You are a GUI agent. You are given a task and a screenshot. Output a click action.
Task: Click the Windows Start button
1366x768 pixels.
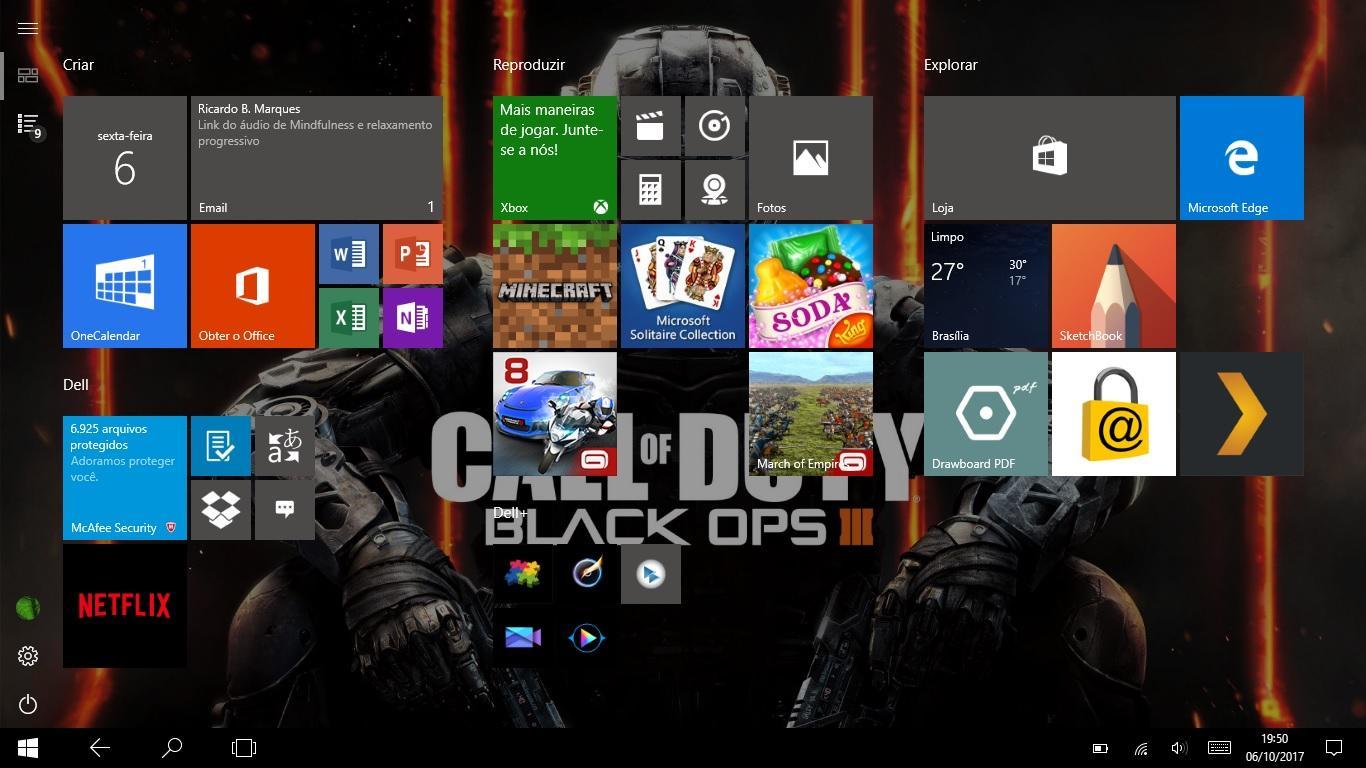[x=28, y=747]
